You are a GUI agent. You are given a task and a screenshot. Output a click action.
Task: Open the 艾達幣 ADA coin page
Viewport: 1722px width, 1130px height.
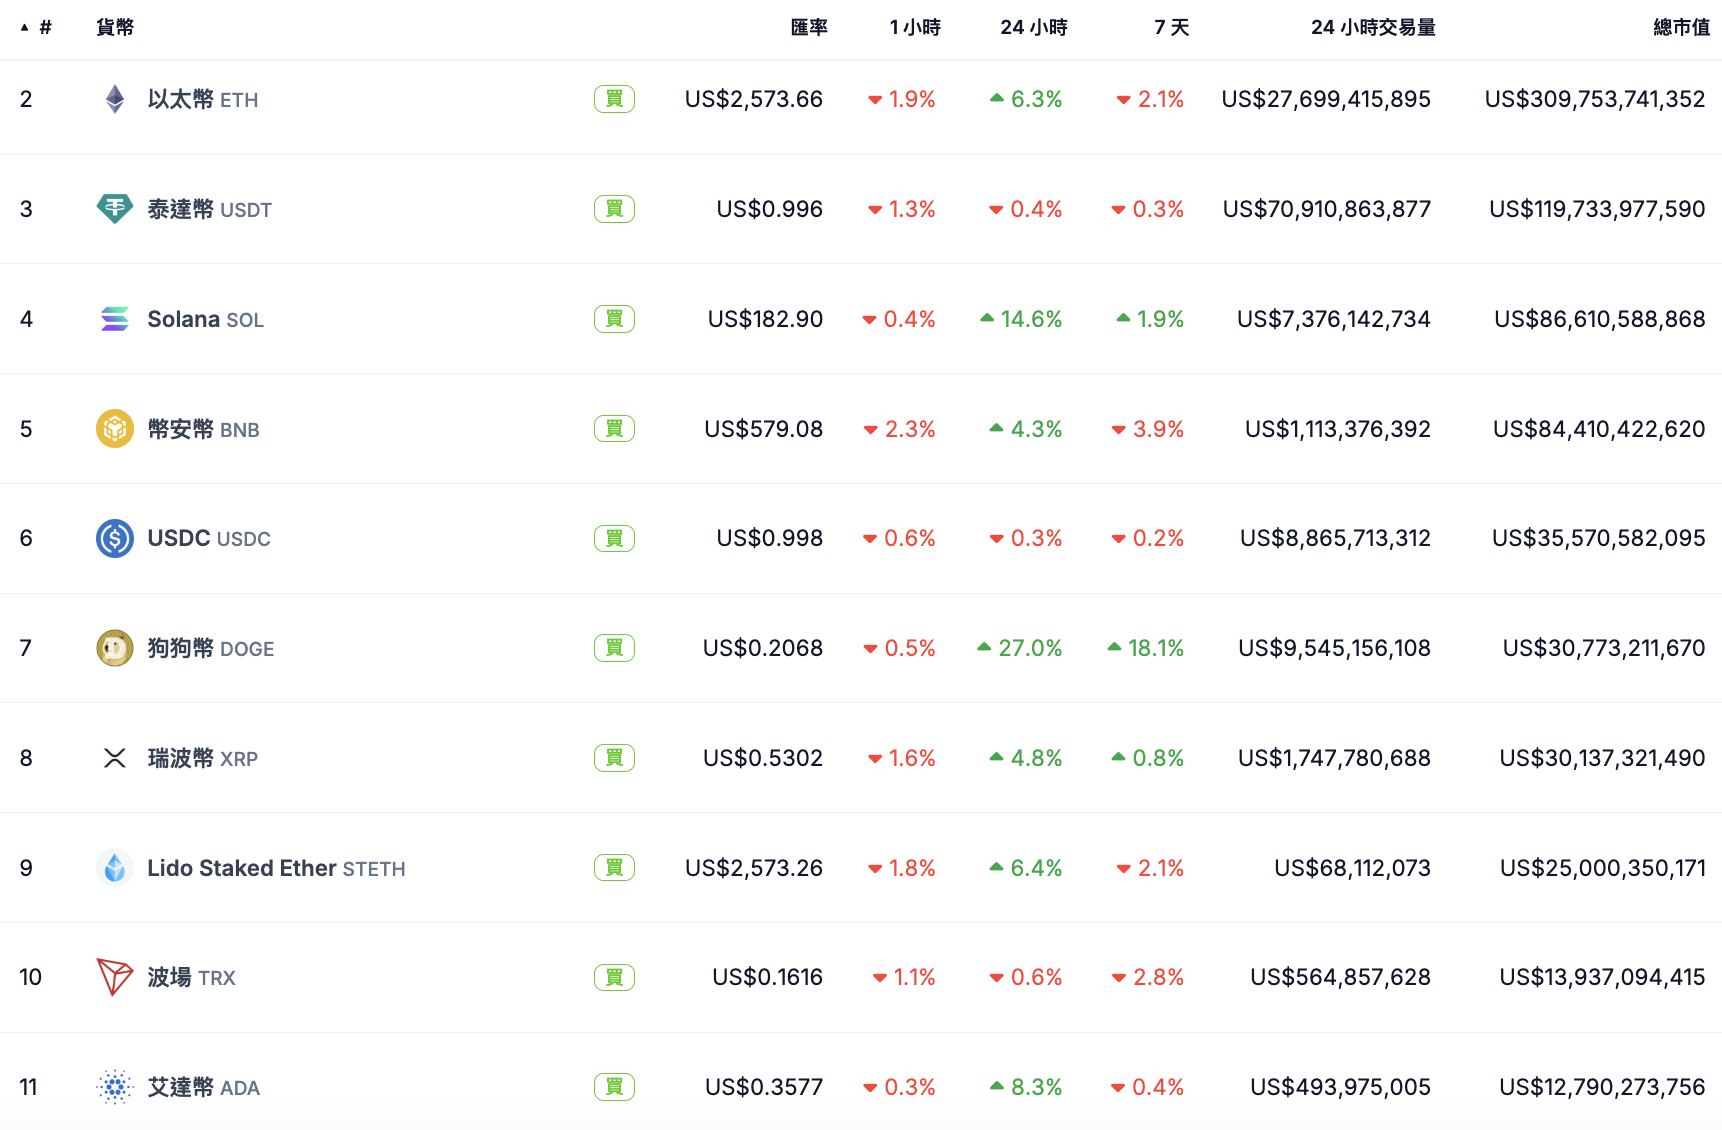tap(204, 1087)
